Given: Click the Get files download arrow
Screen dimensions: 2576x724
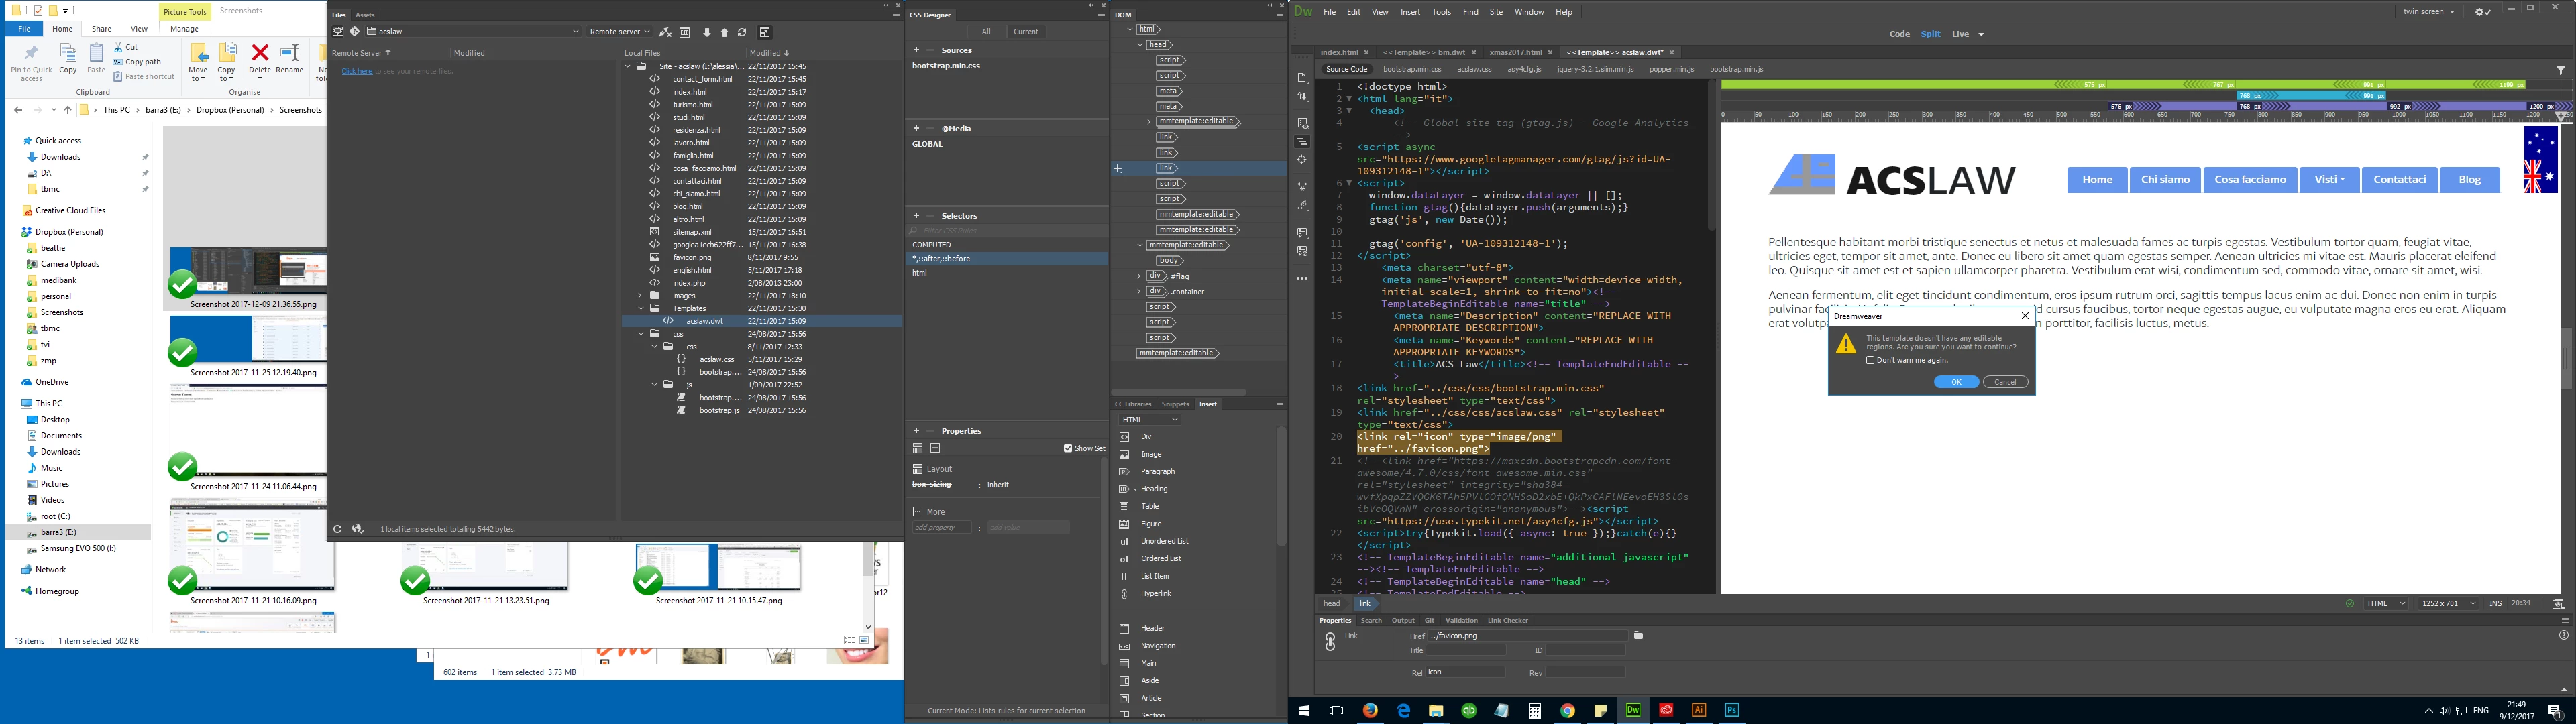Looking at the screenshot, I should pos(707,32).
